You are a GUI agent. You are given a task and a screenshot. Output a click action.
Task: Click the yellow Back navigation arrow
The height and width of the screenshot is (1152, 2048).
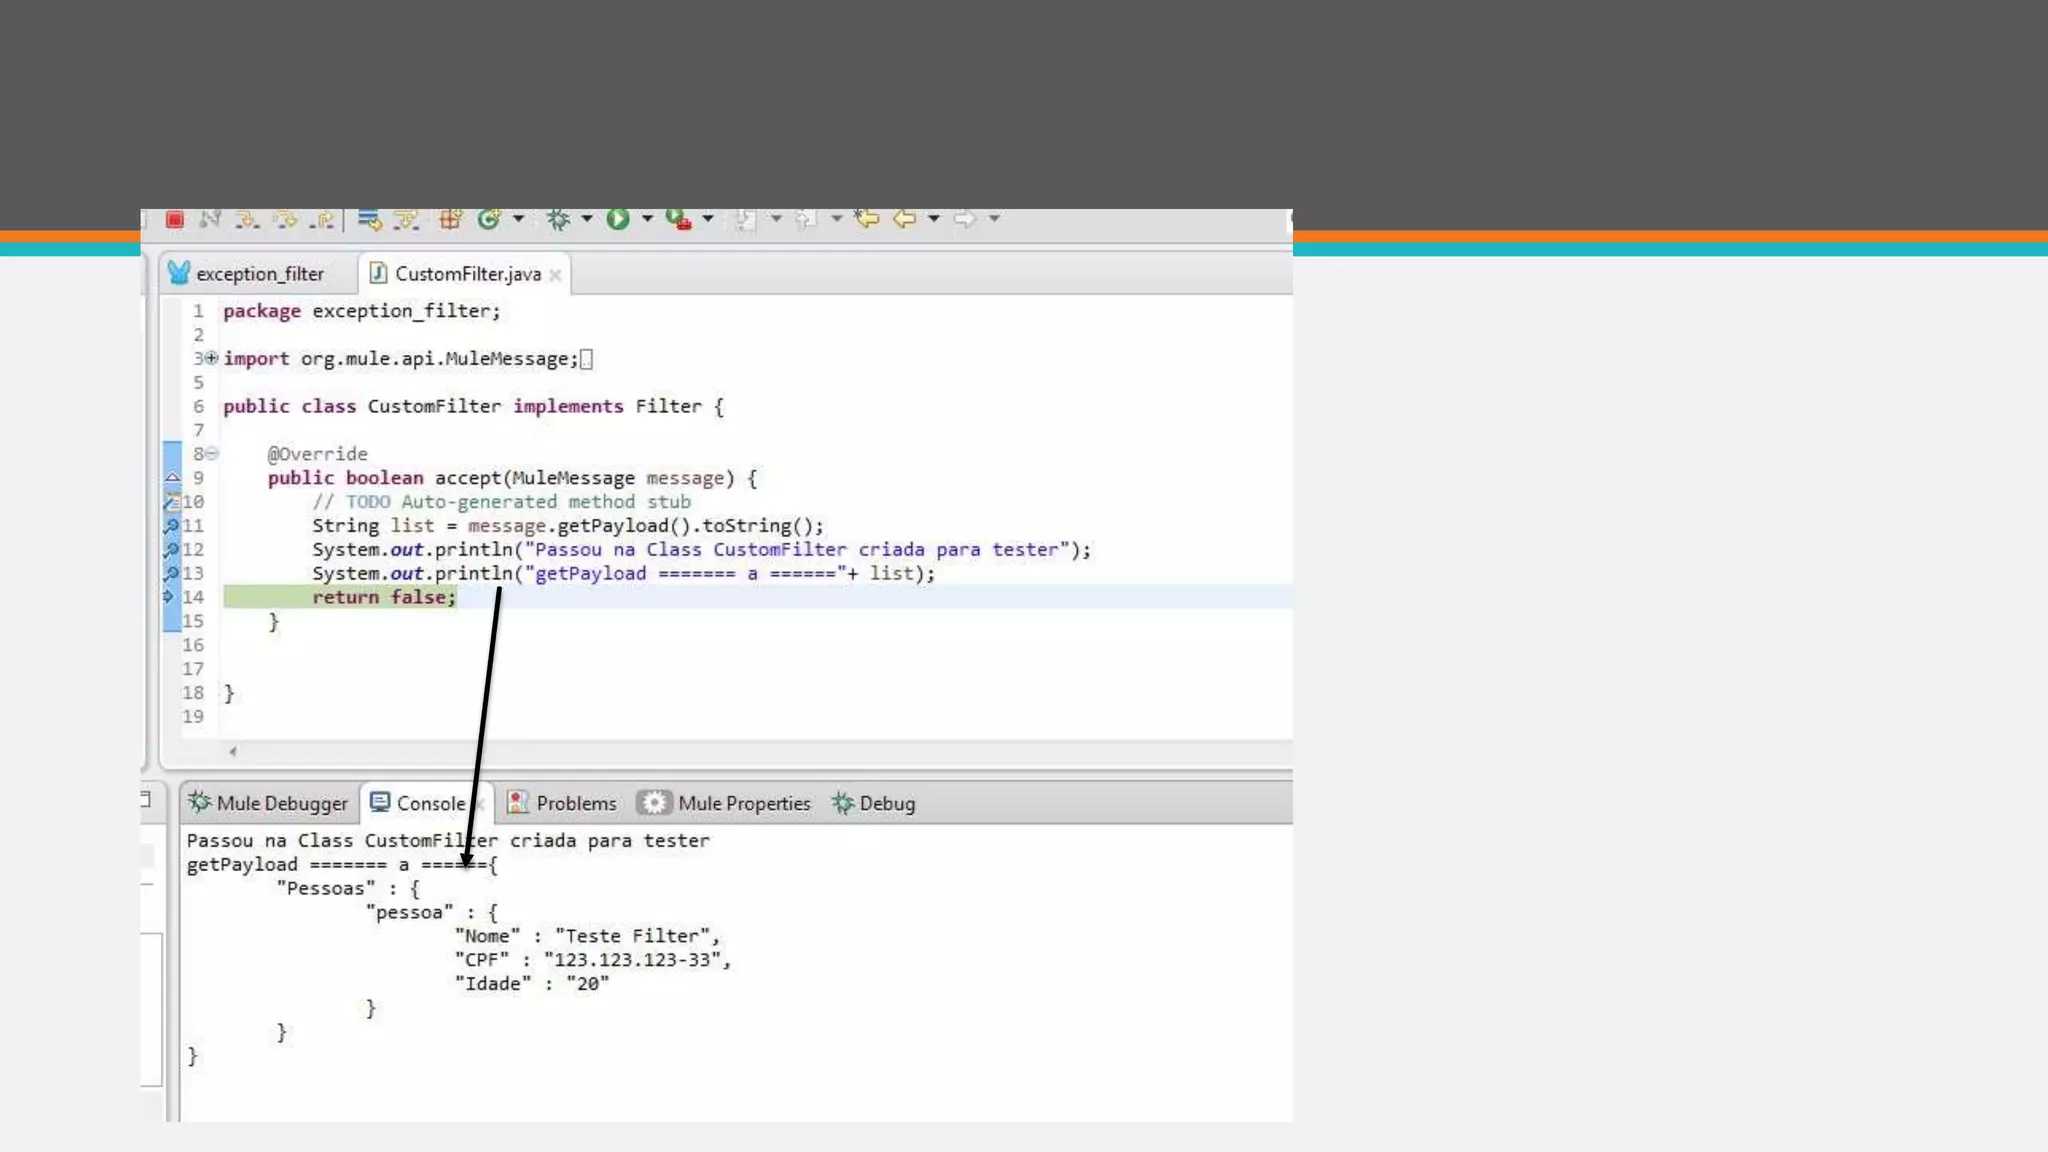coord(905,218)
